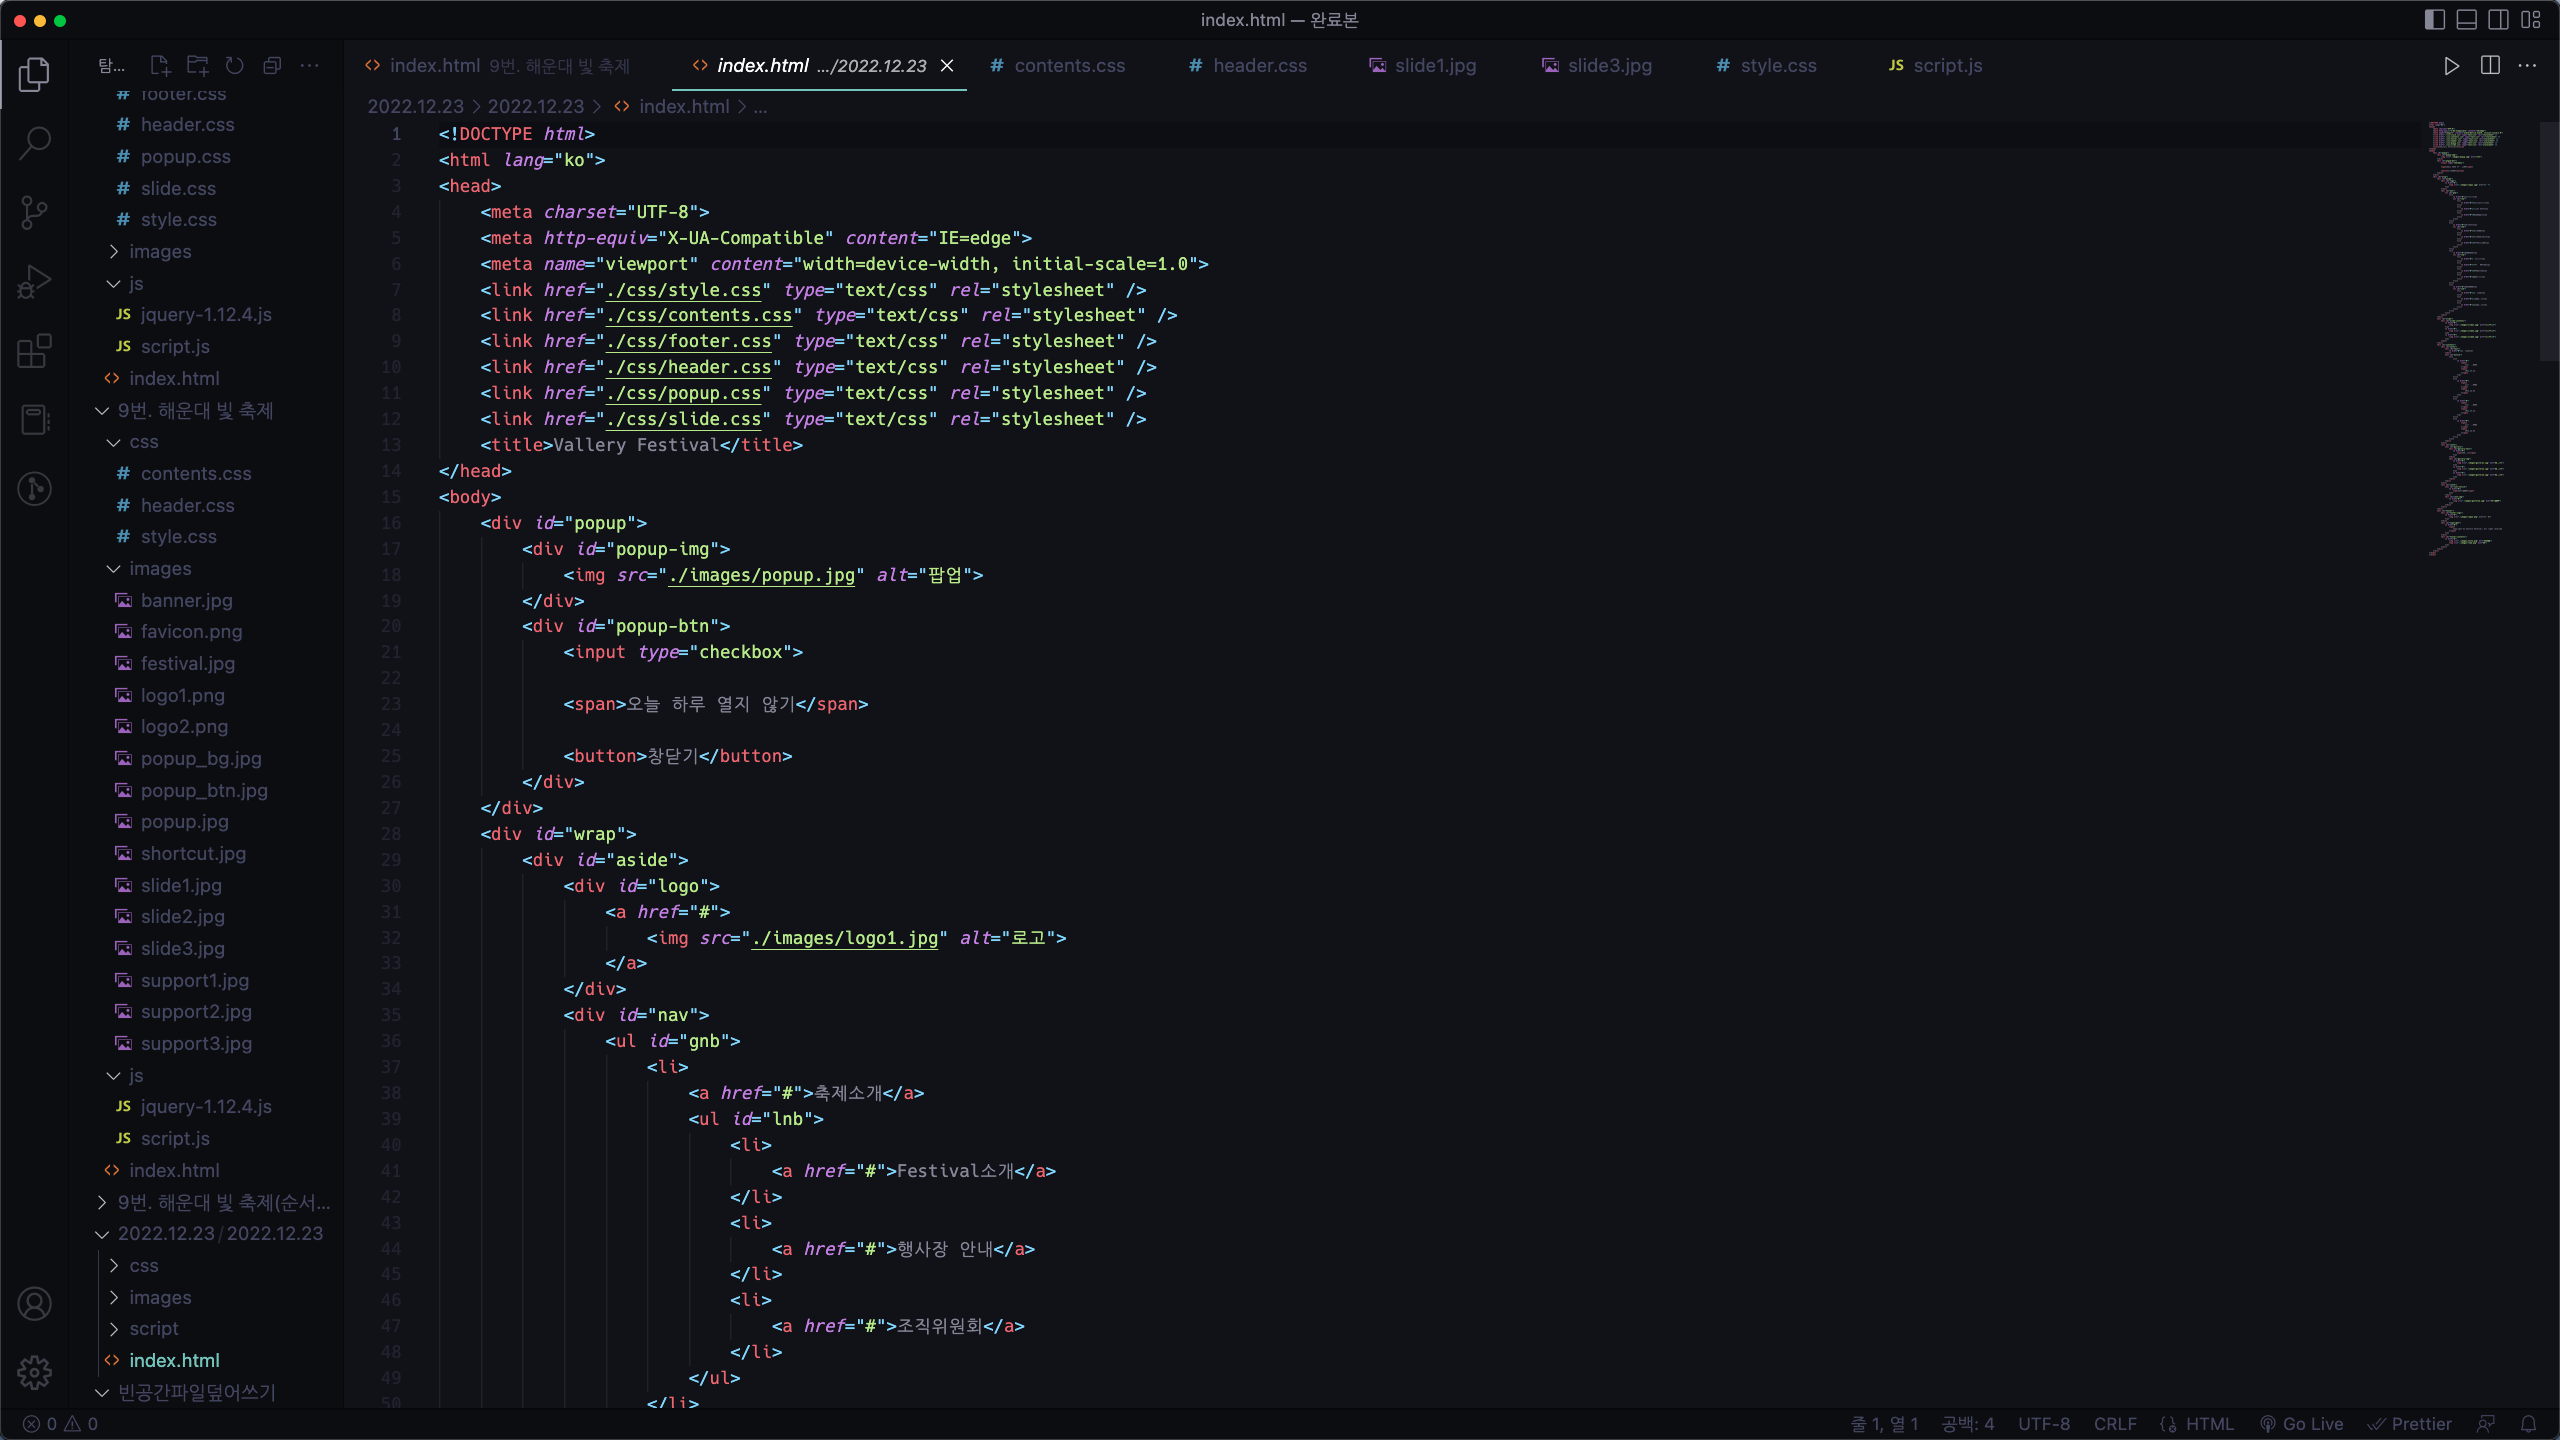Open Run and Debug view
2560x1440 pixels.
click(x=35, y=281)
